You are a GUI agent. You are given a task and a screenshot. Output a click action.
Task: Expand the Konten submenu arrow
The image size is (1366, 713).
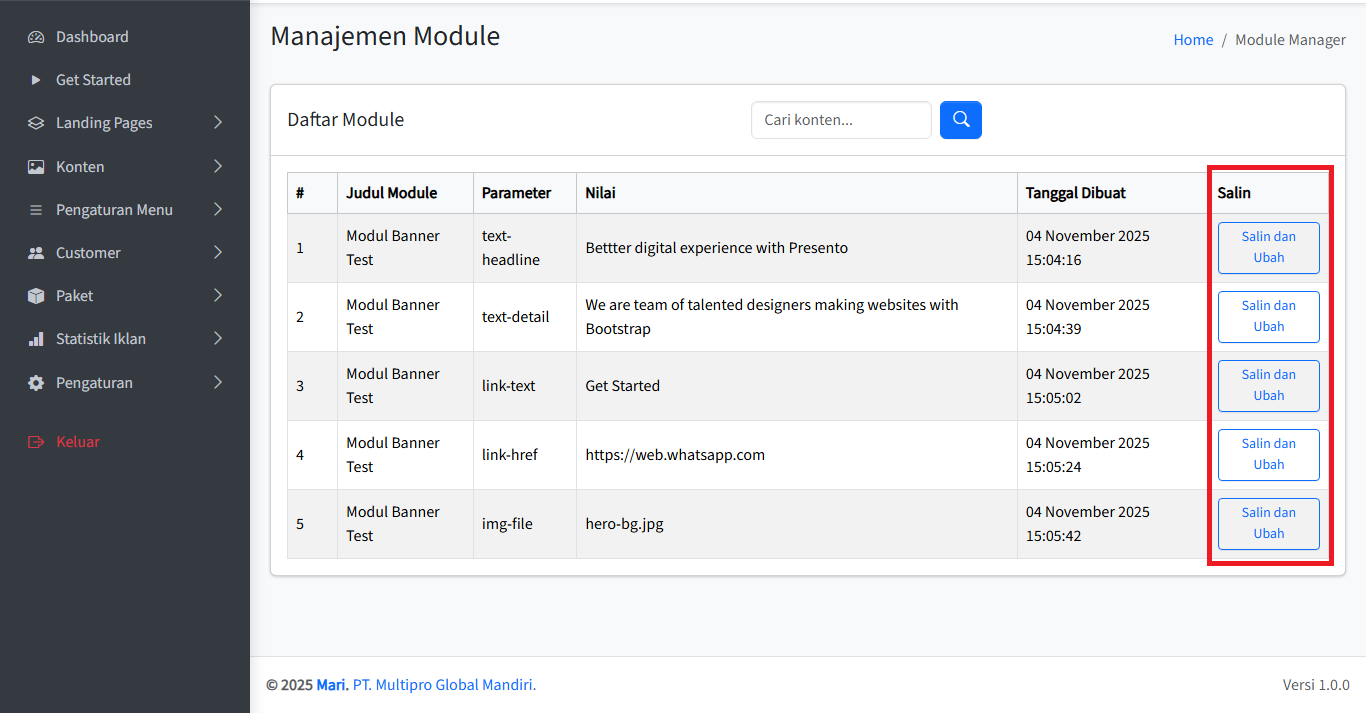218,167
